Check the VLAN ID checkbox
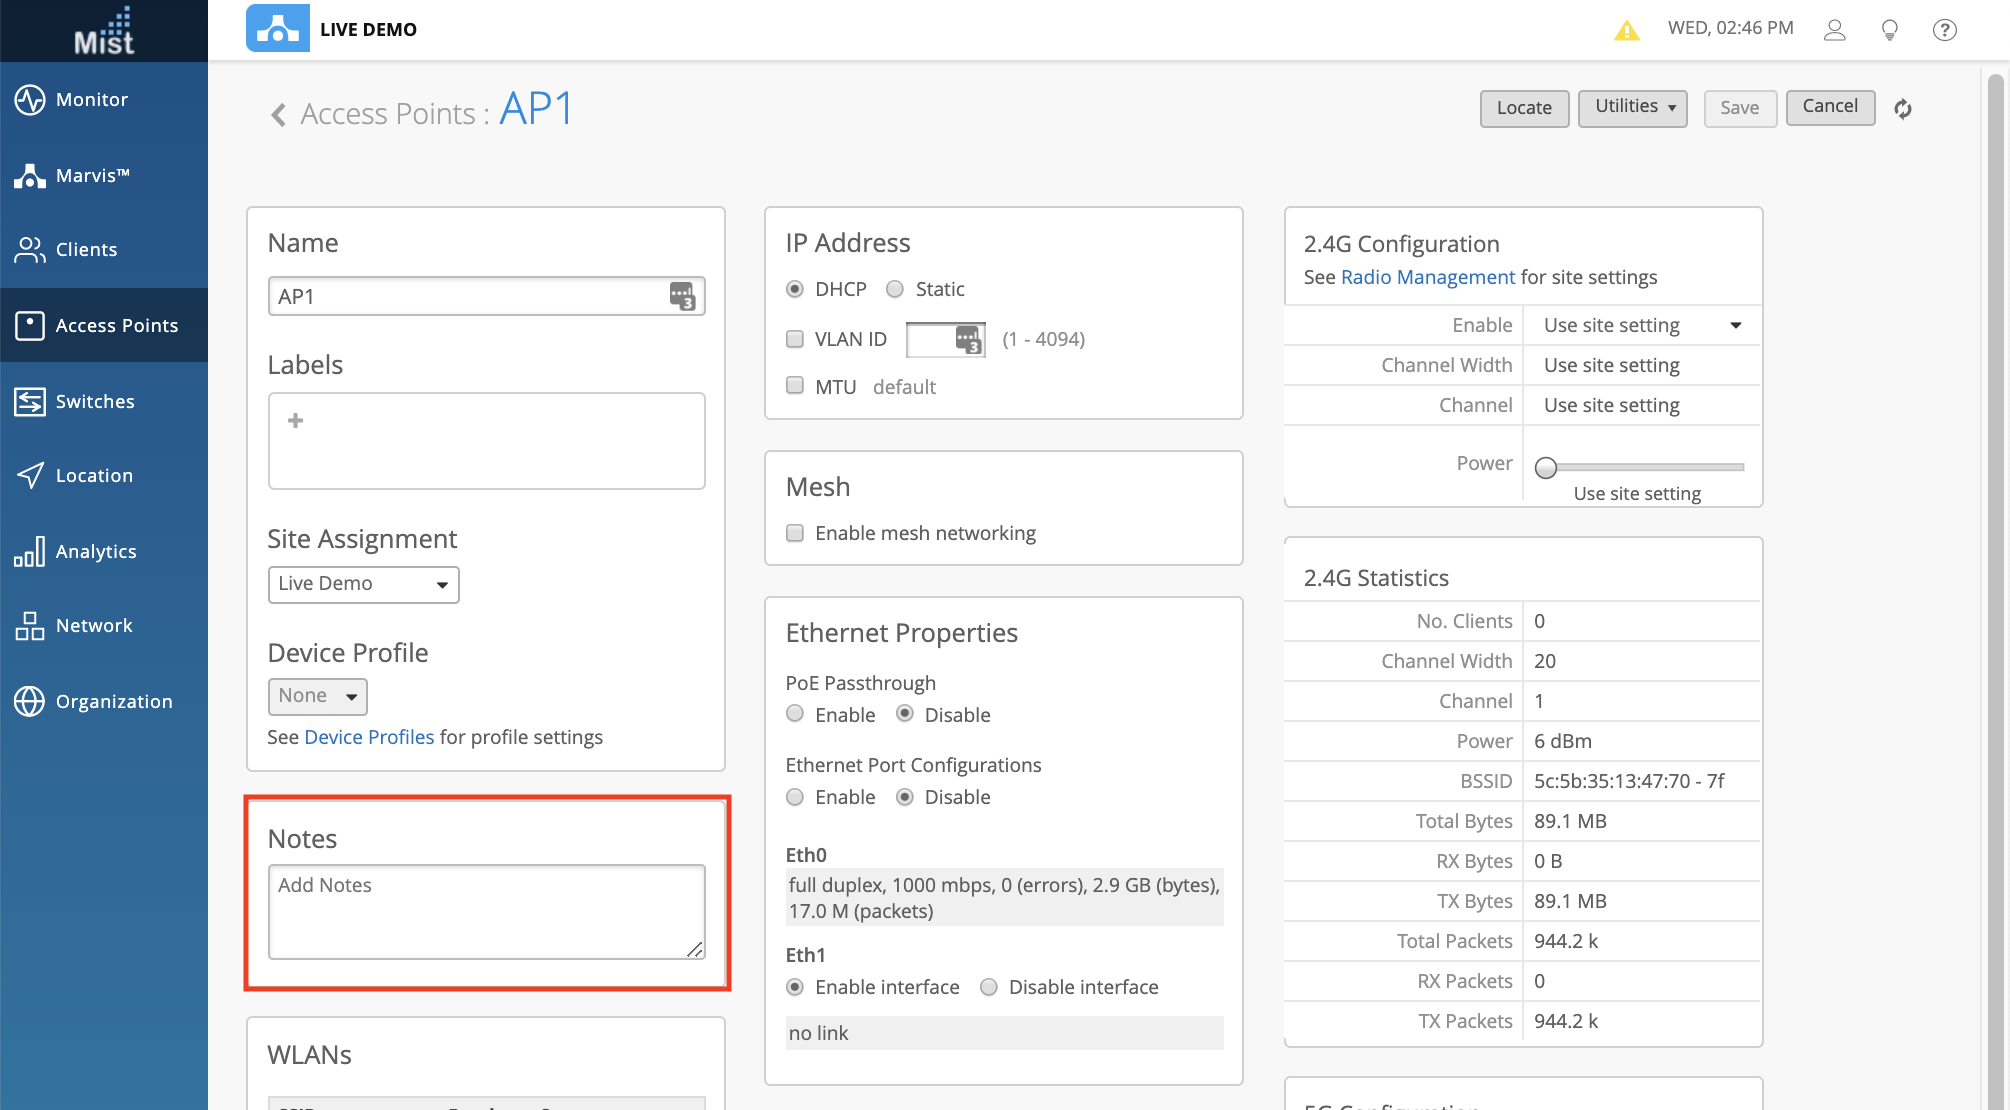The image size is (2010, 1110). (795, 339)
